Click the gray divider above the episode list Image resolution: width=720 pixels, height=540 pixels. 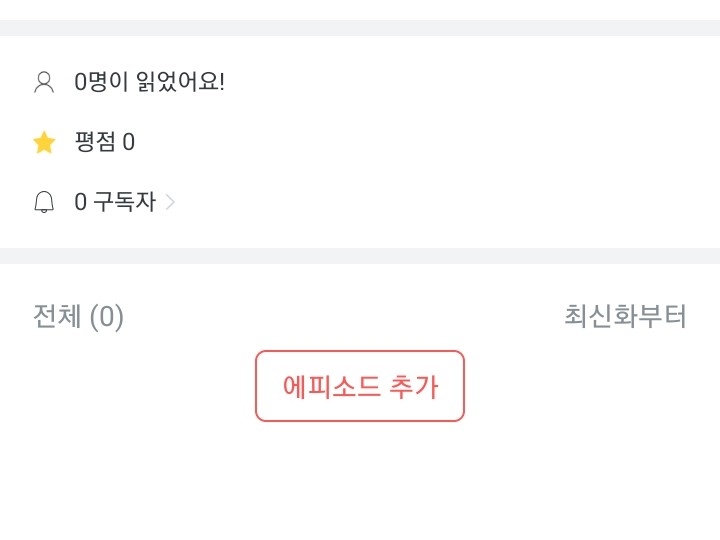360,256
